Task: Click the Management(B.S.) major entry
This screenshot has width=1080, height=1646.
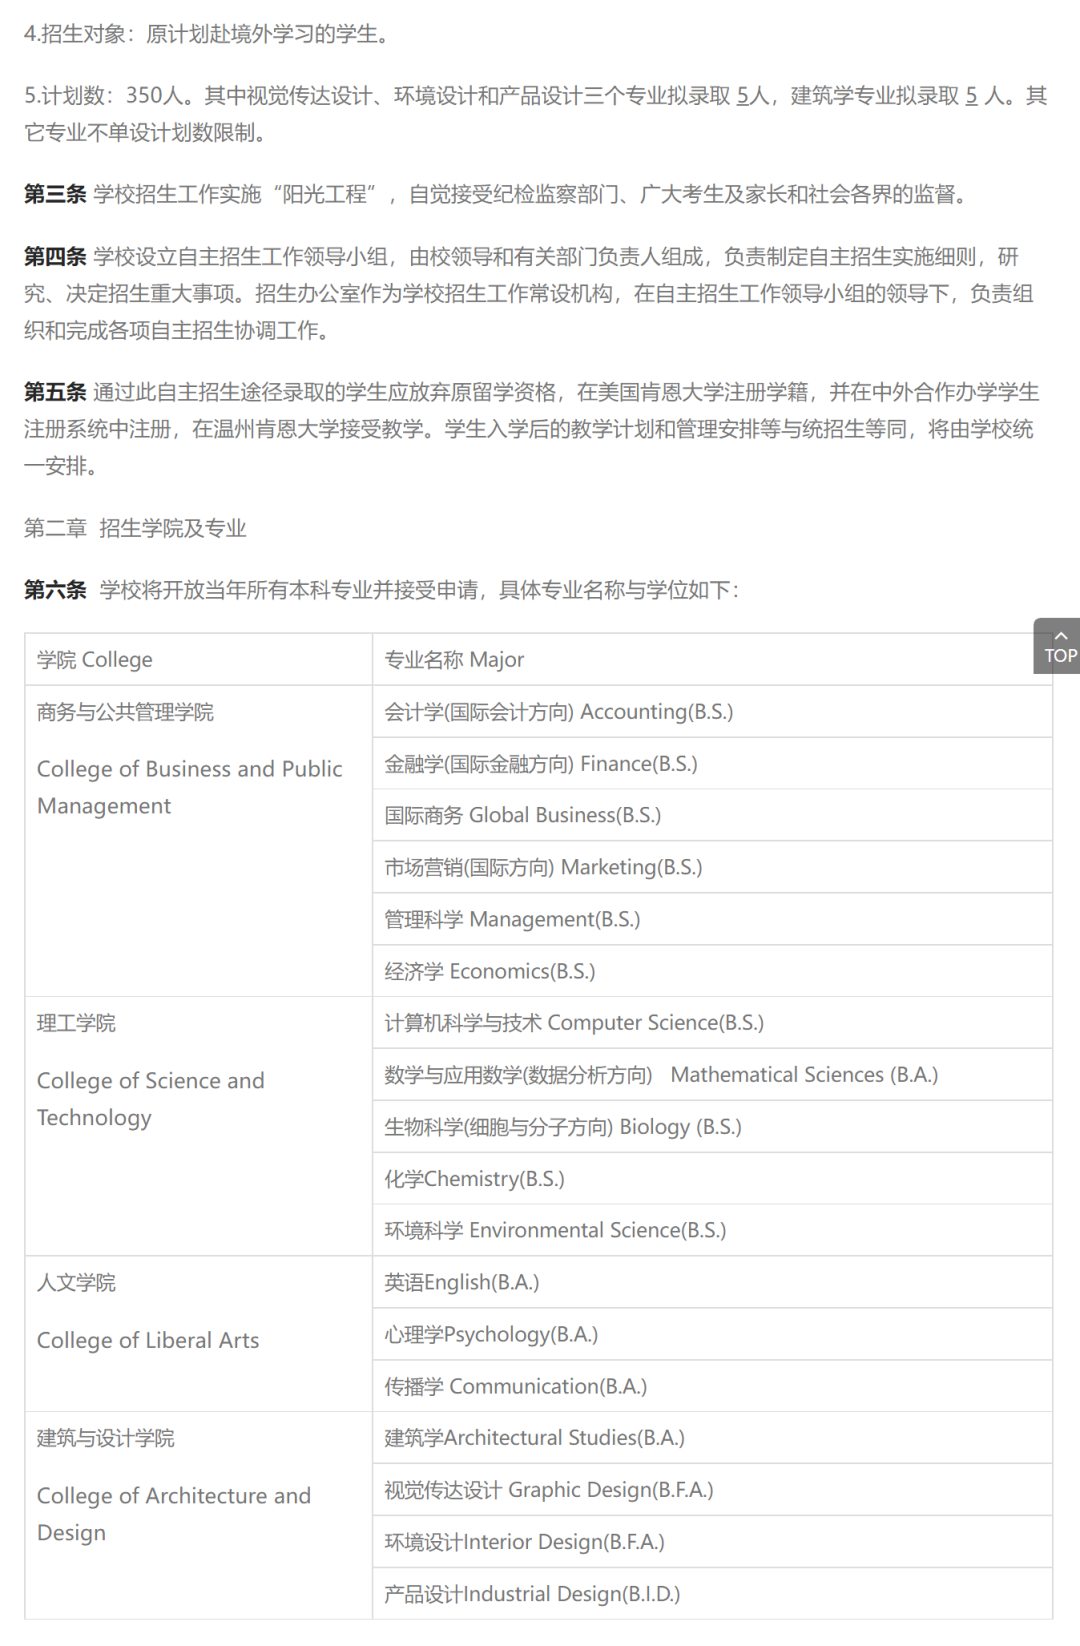Action: click(x=712, y=920)
